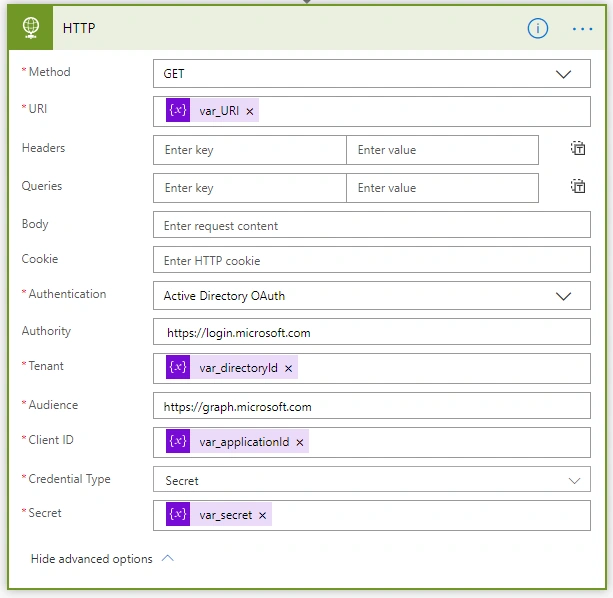Click the var_URI variable icon
The height and width of the screenshot is (598, 613).
coord(178,110)
